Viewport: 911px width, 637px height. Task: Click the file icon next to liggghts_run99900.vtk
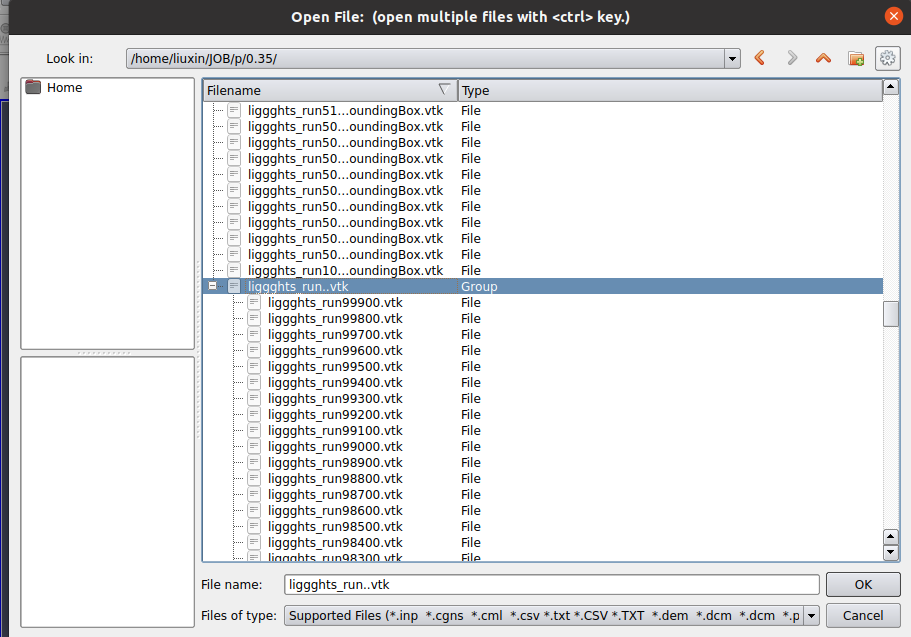pos(254,302)
